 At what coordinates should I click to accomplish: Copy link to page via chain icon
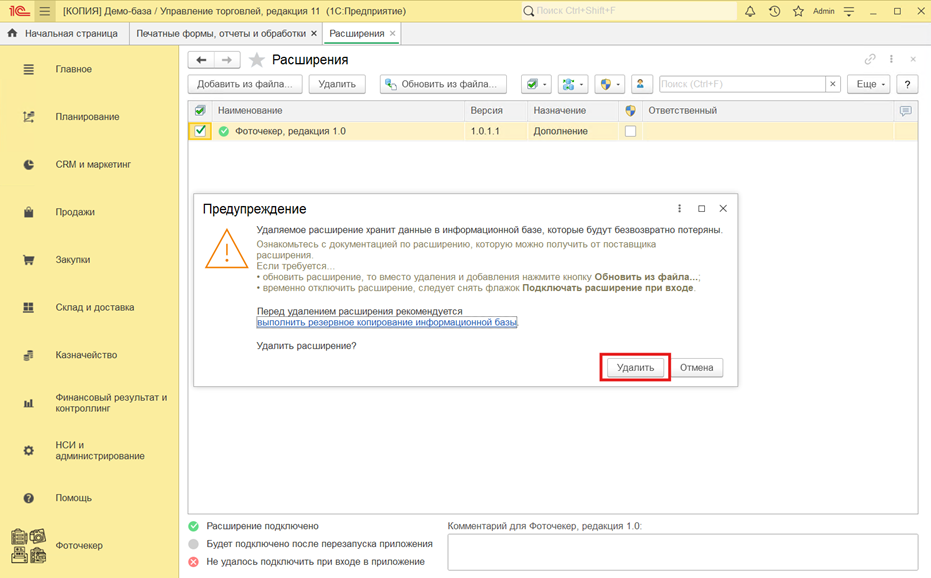(870, 60)
